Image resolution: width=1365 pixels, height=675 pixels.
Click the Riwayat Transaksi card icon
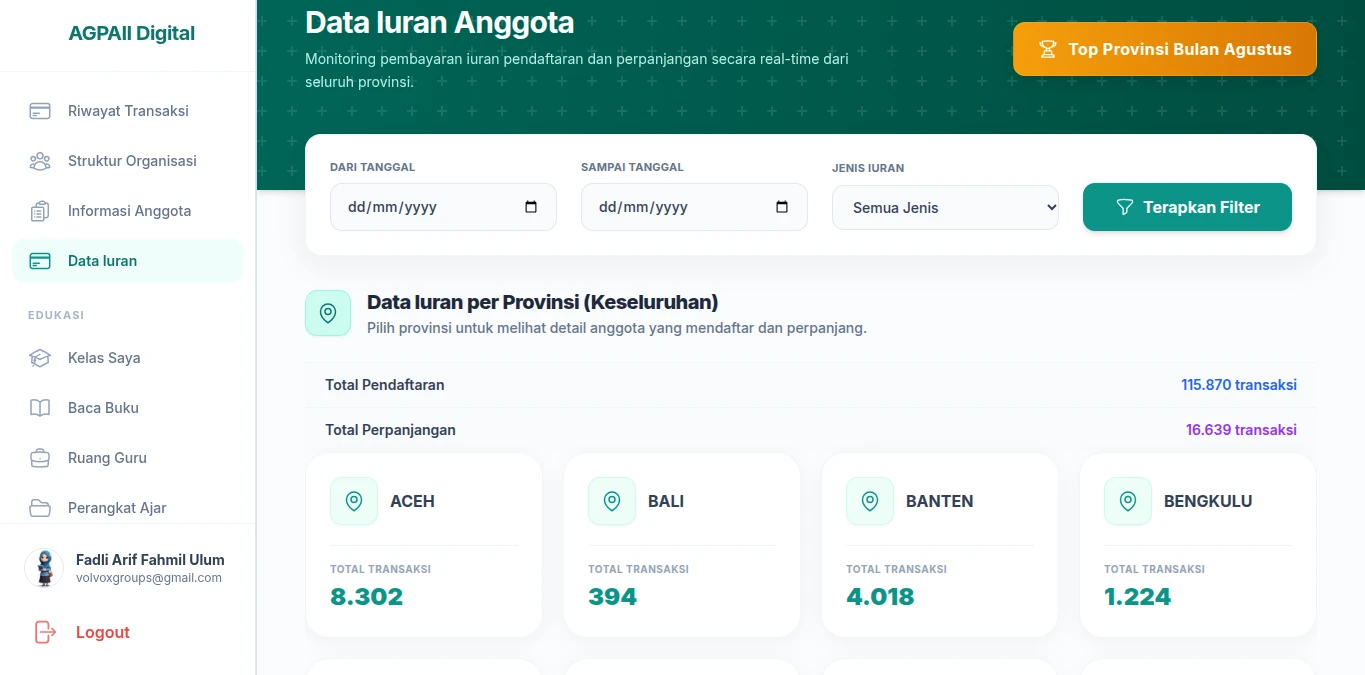click(x=40, y=111)
